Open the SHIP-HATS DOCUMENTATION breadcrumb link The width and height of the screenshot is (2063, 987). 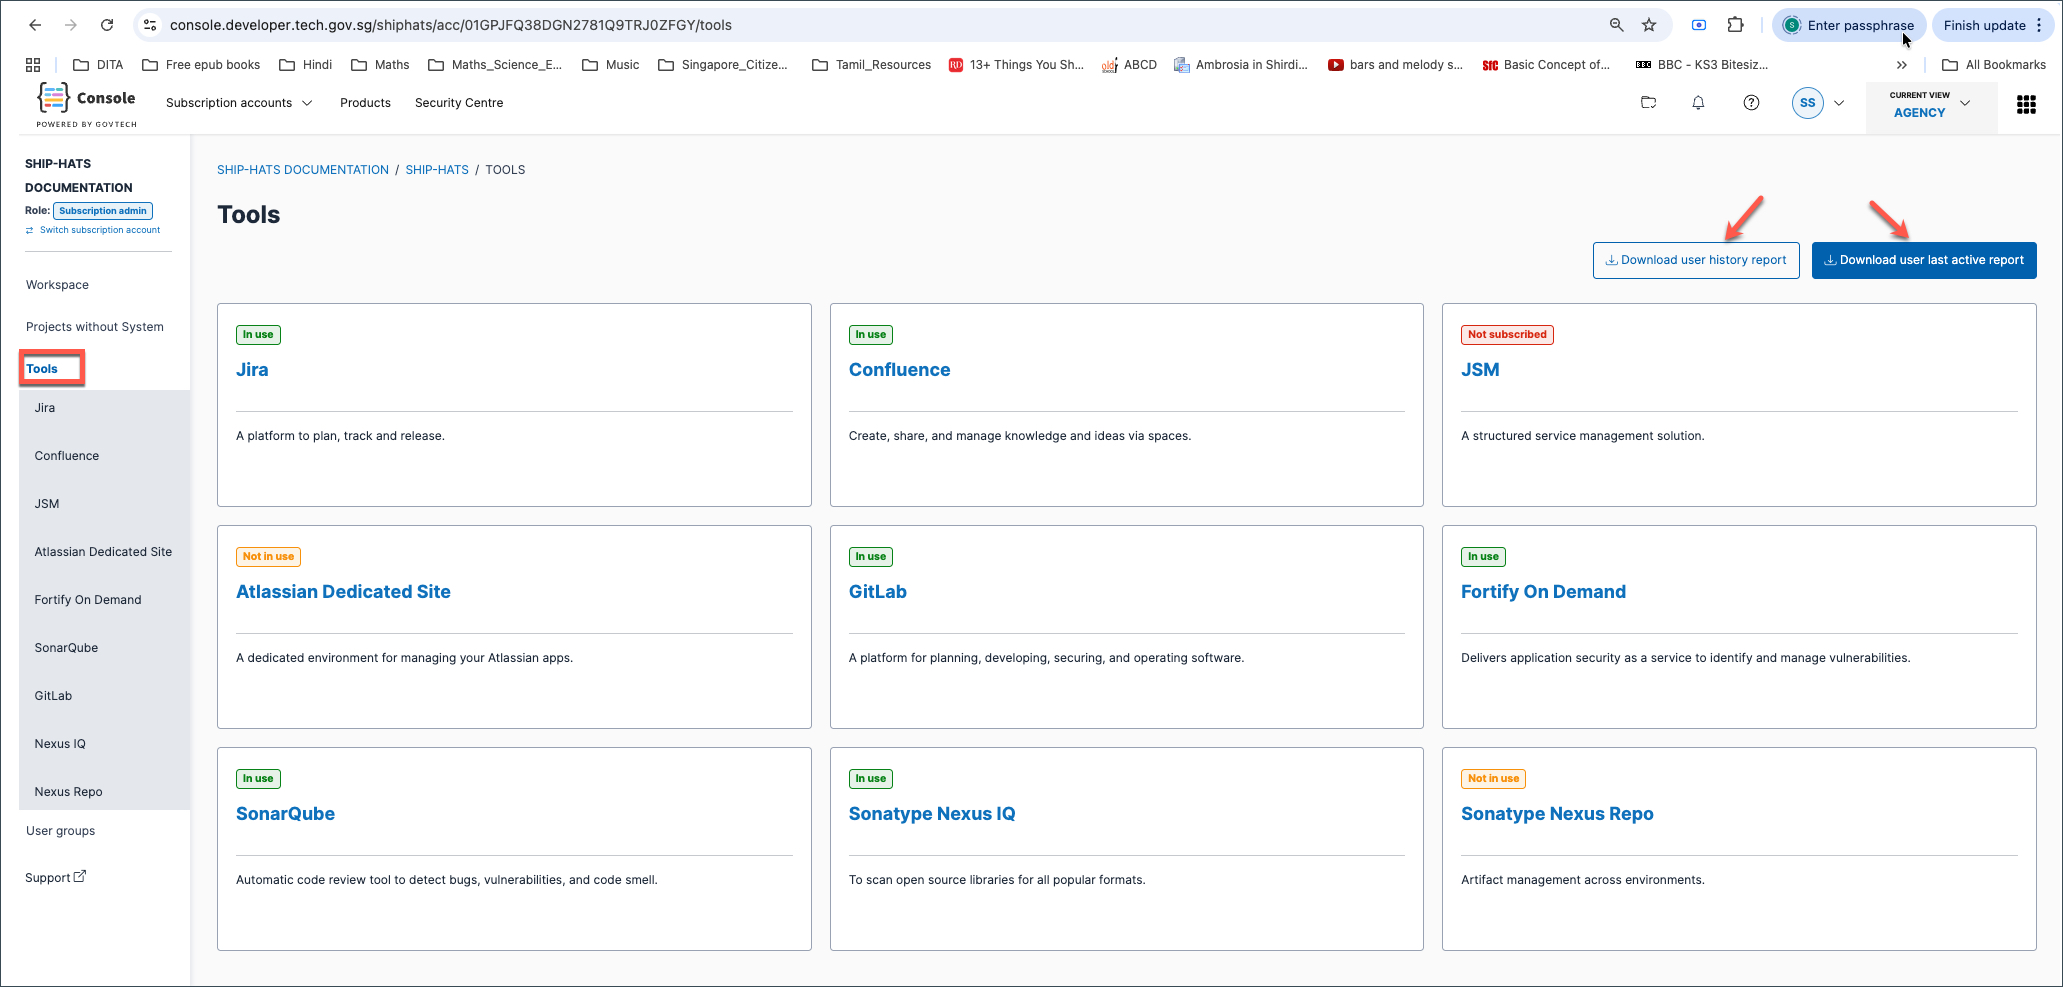pyautogui.click(x=303, y=170)
